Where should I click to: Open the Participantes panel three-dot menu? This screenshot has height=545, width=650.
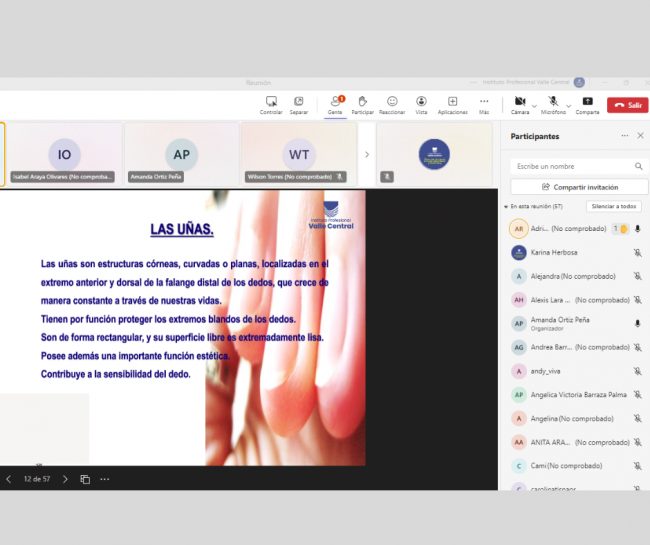[x=624, y=136]
